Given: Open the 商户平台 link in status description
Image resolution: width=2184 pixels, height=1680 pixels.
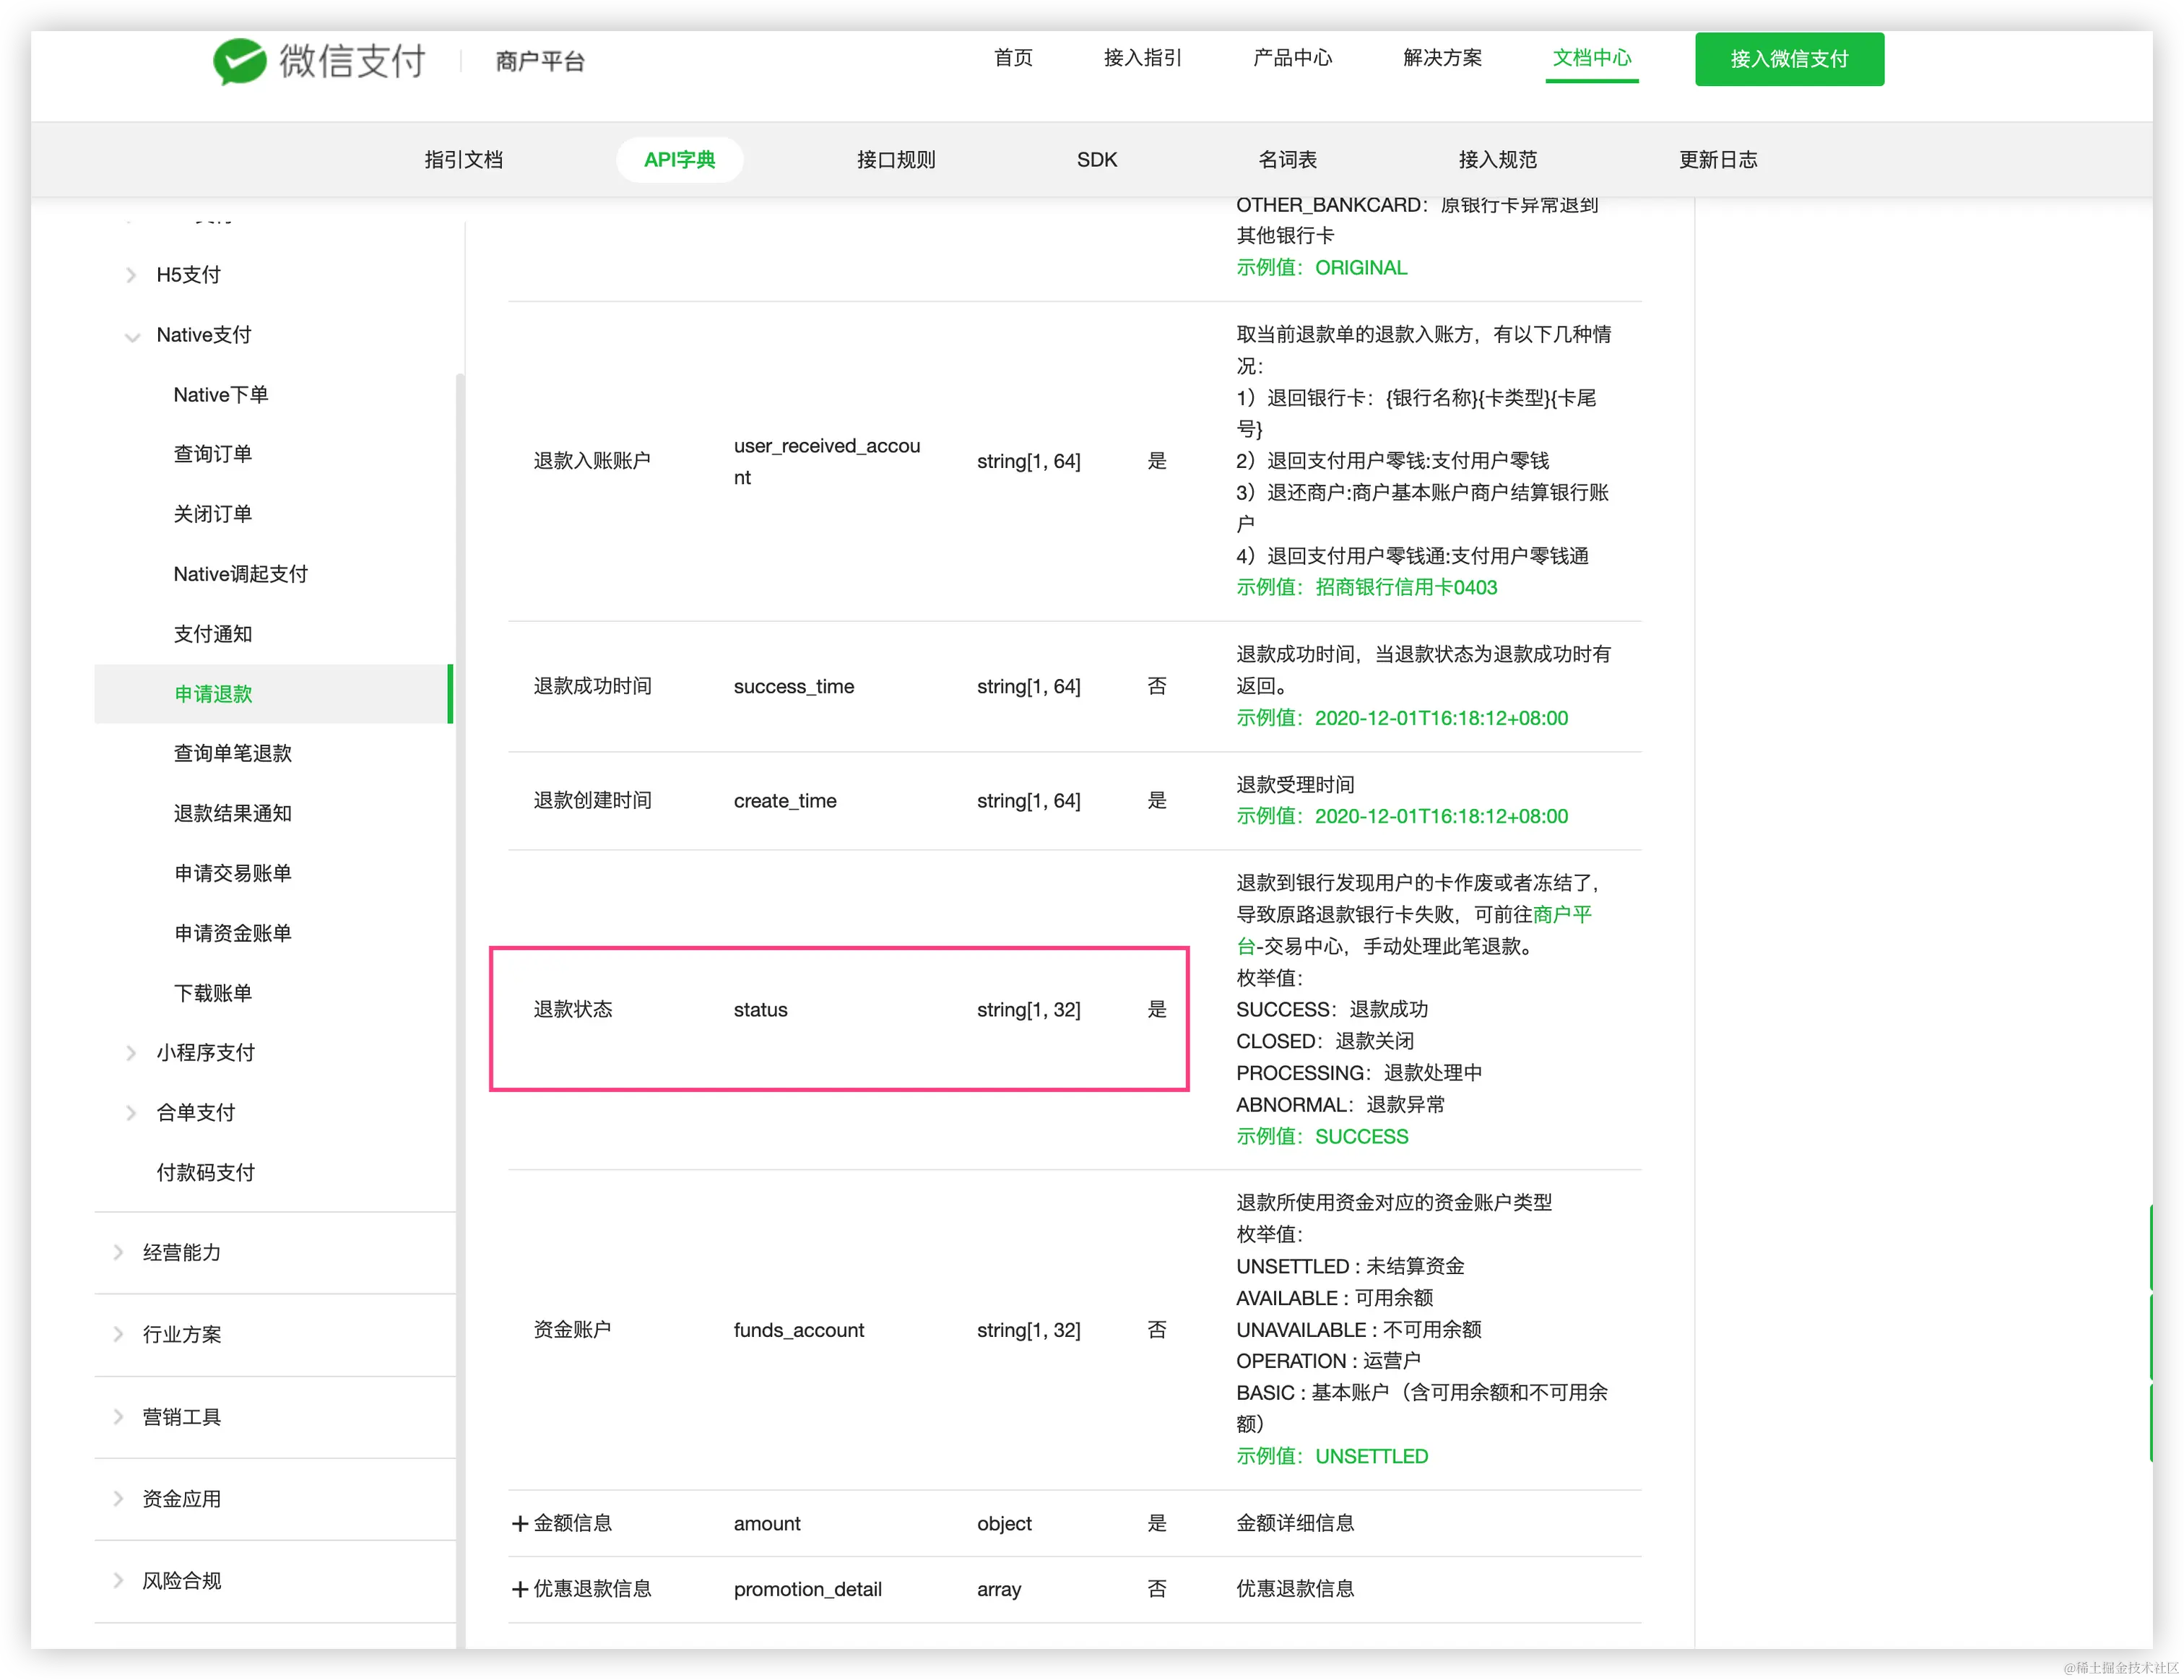Looking at the screenshot, I should tap(1561, 914).
